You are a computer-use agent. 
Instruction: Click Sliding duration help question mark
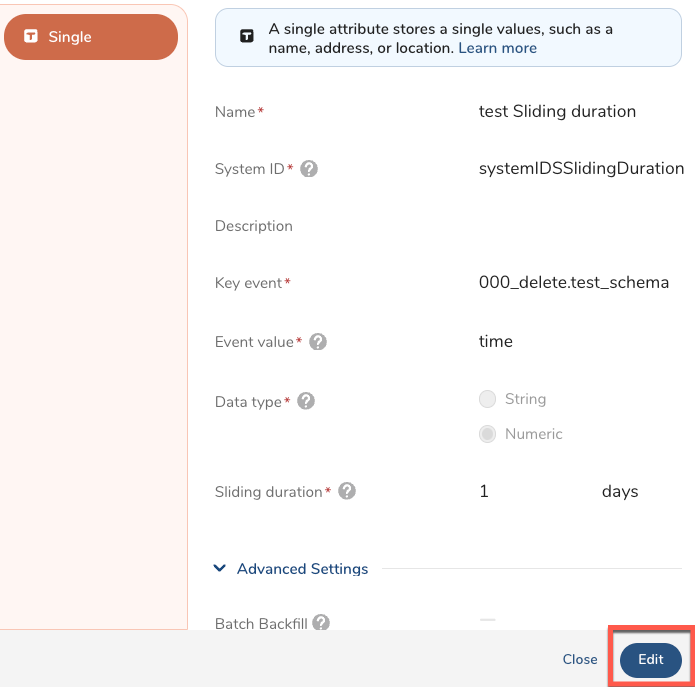346,491
